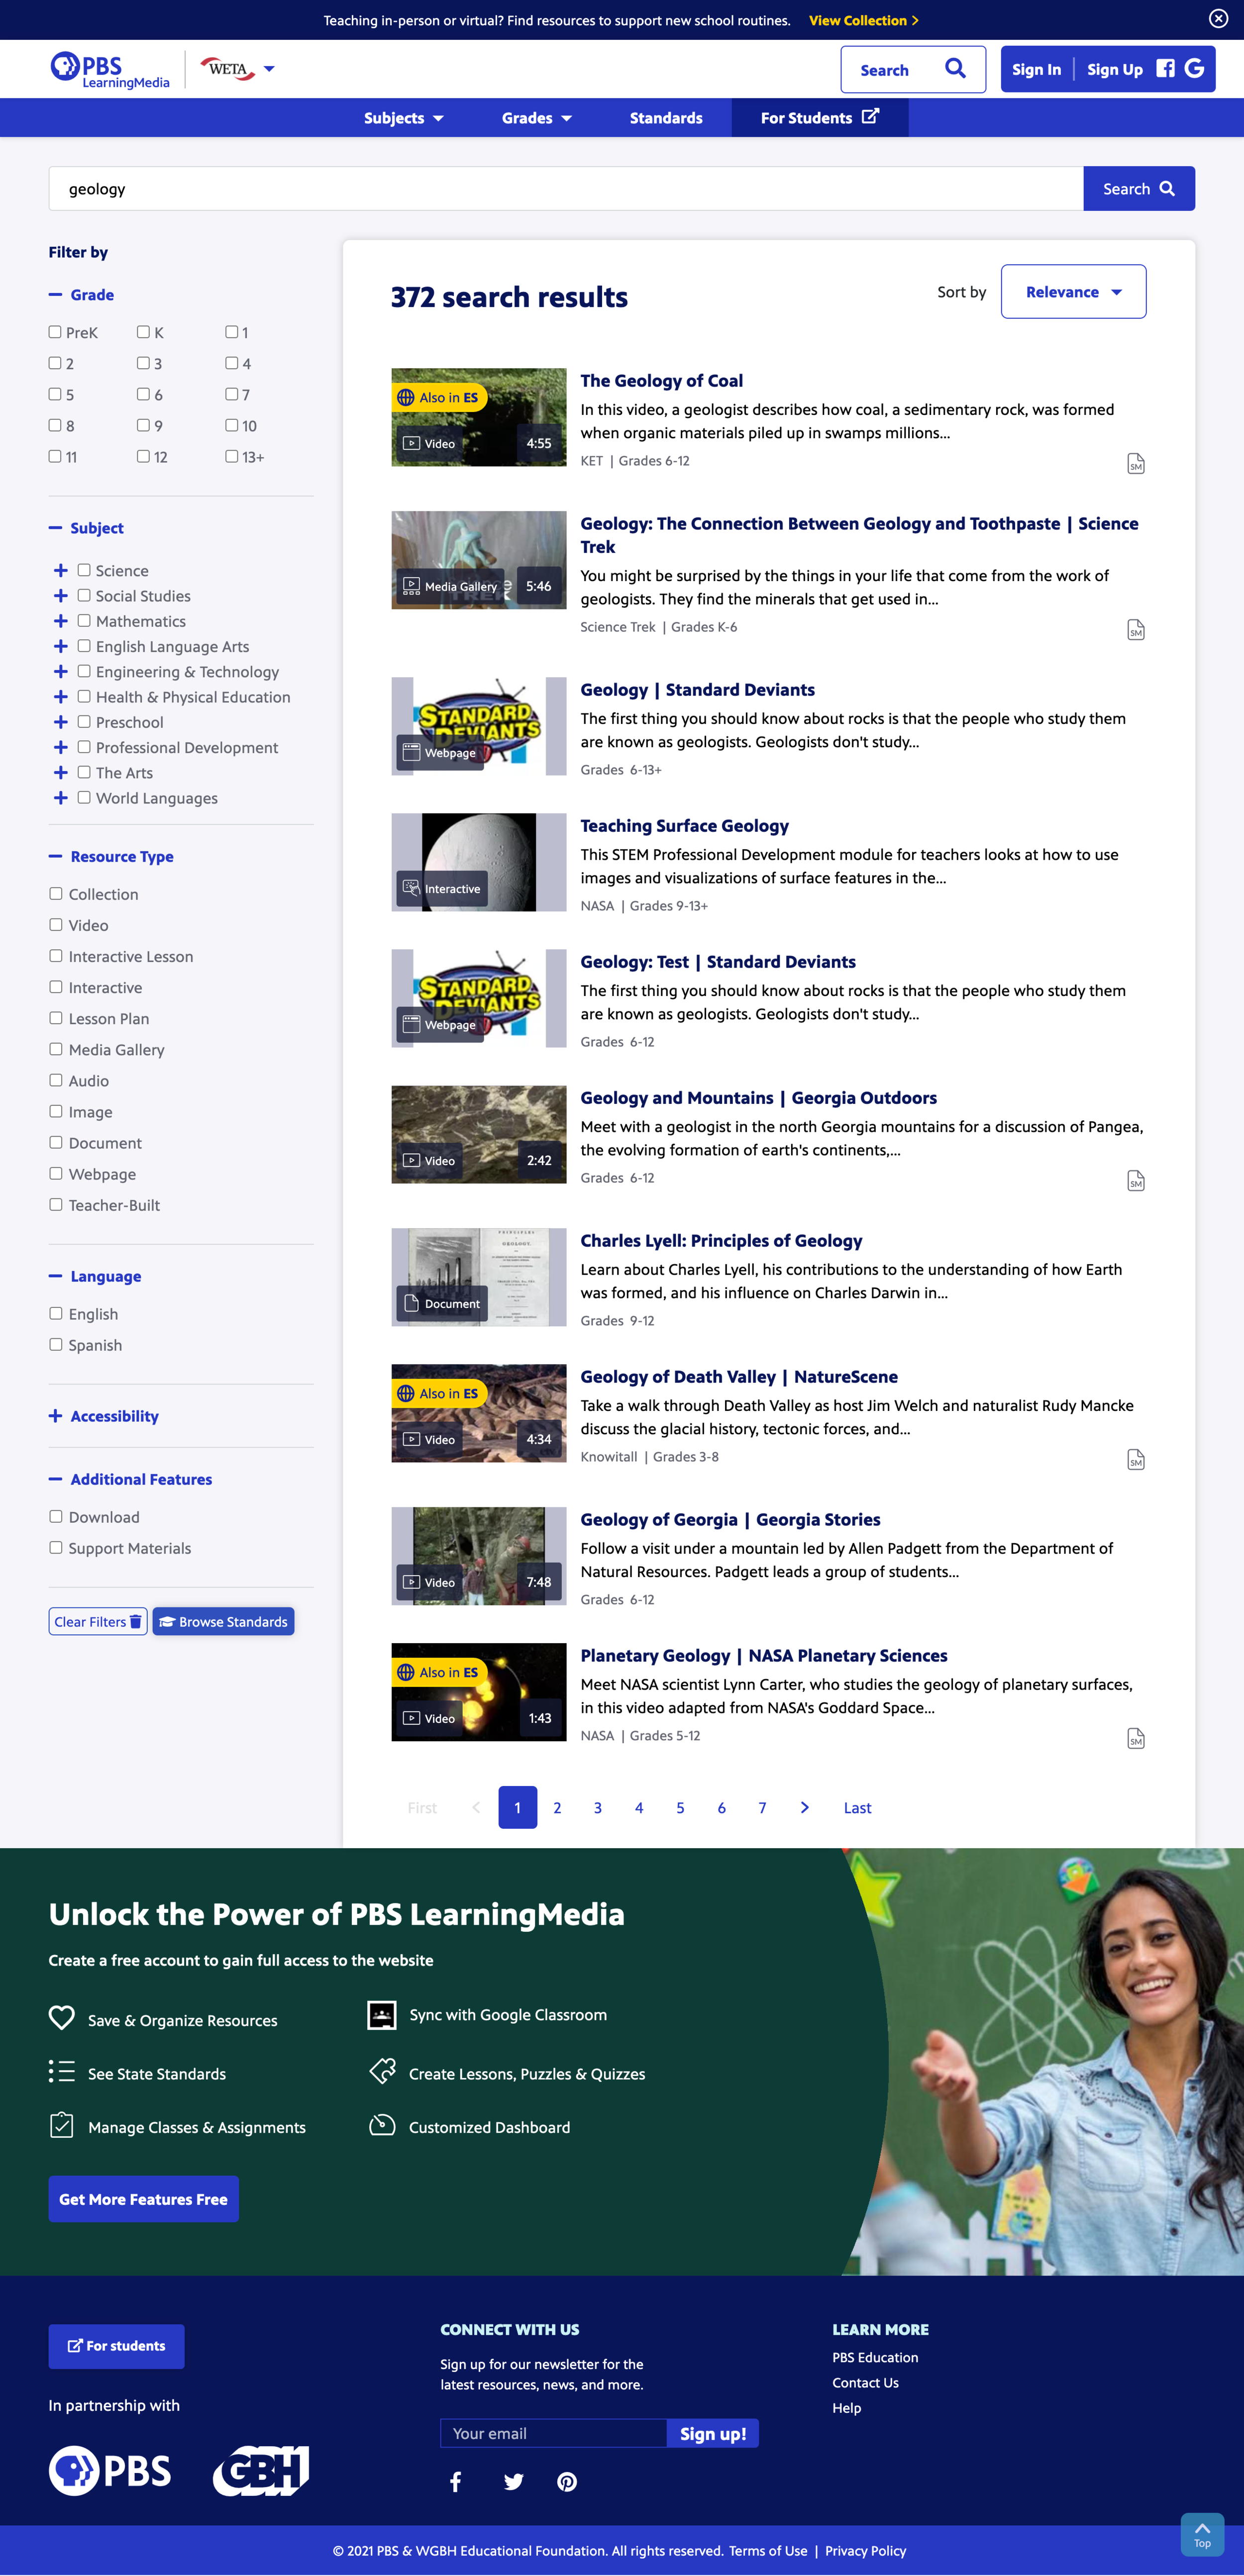This screenshot has width=1244, height=2576.
Task: Click the Clear Filters button
Action: click(x=98, y=1622)
